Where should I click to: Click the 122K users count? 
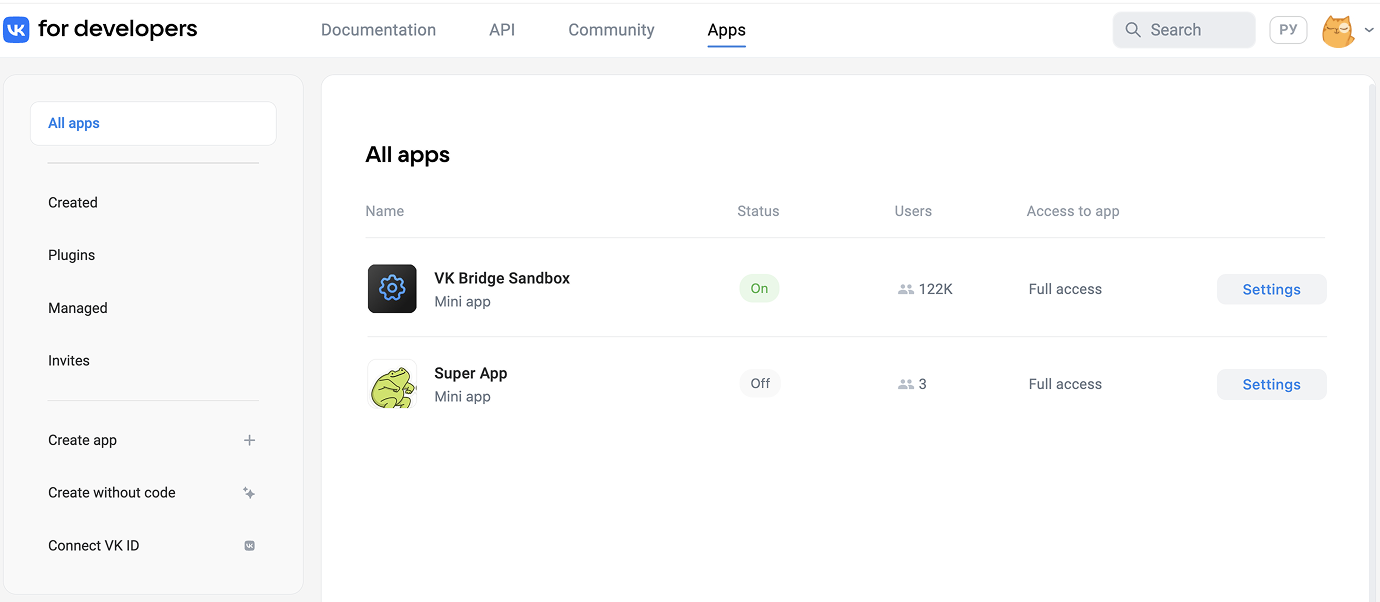936,289
